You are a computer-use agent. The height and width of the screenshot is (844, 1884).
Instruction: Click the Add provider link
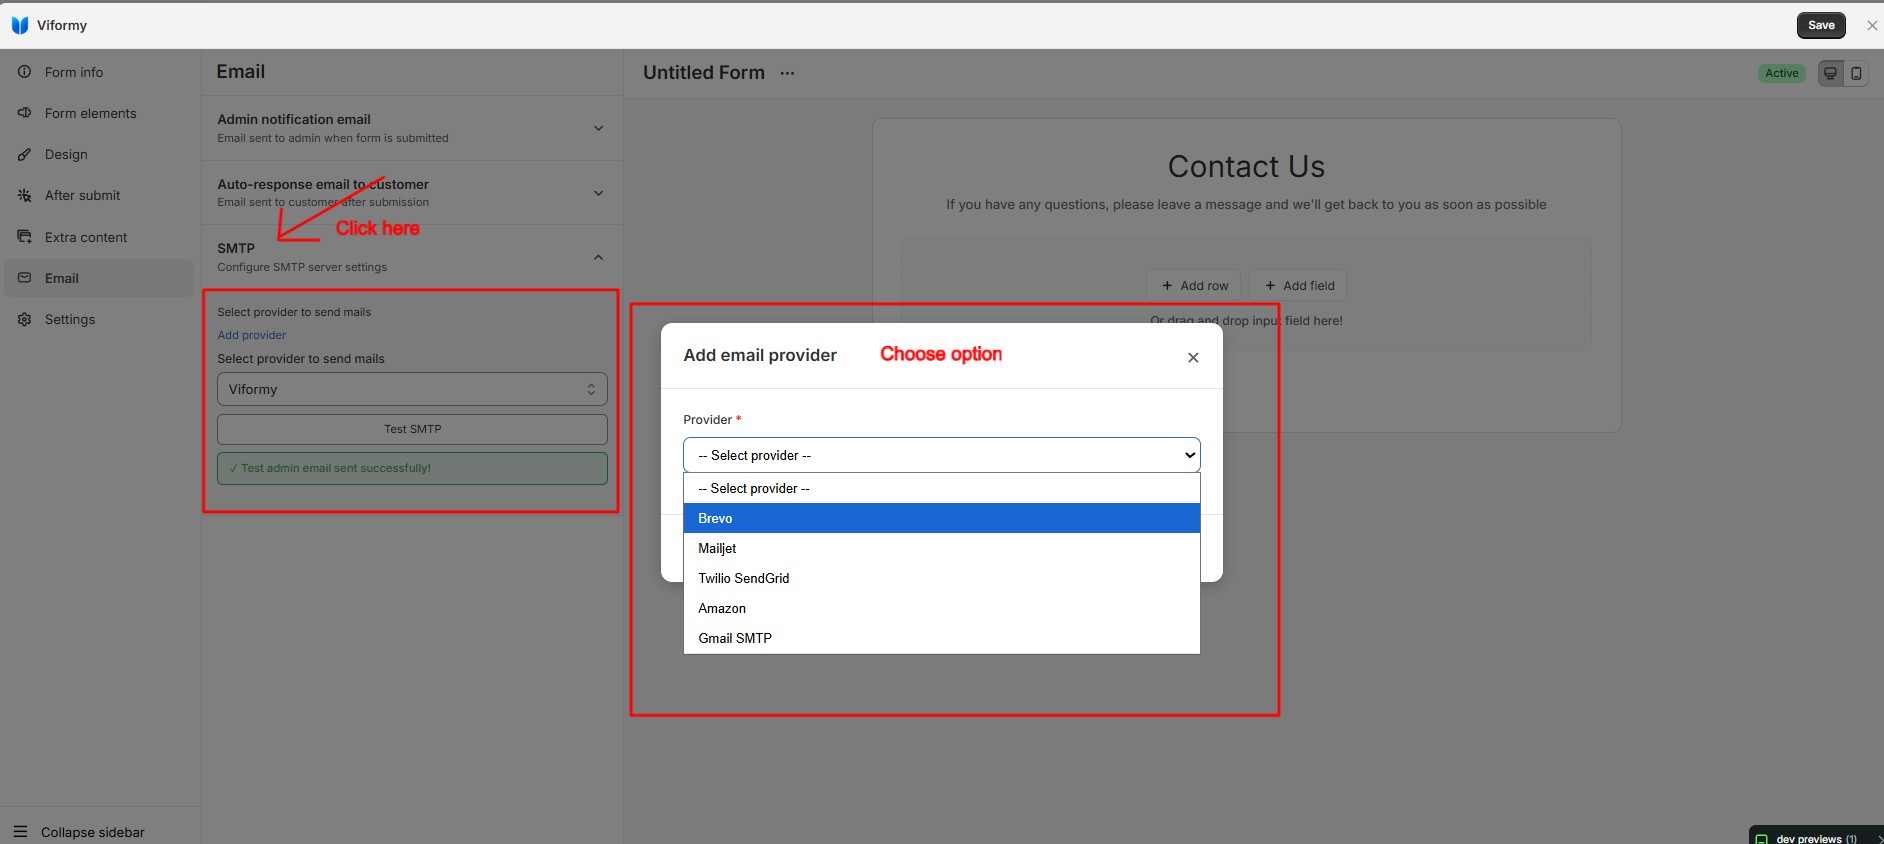pos(252,335)
